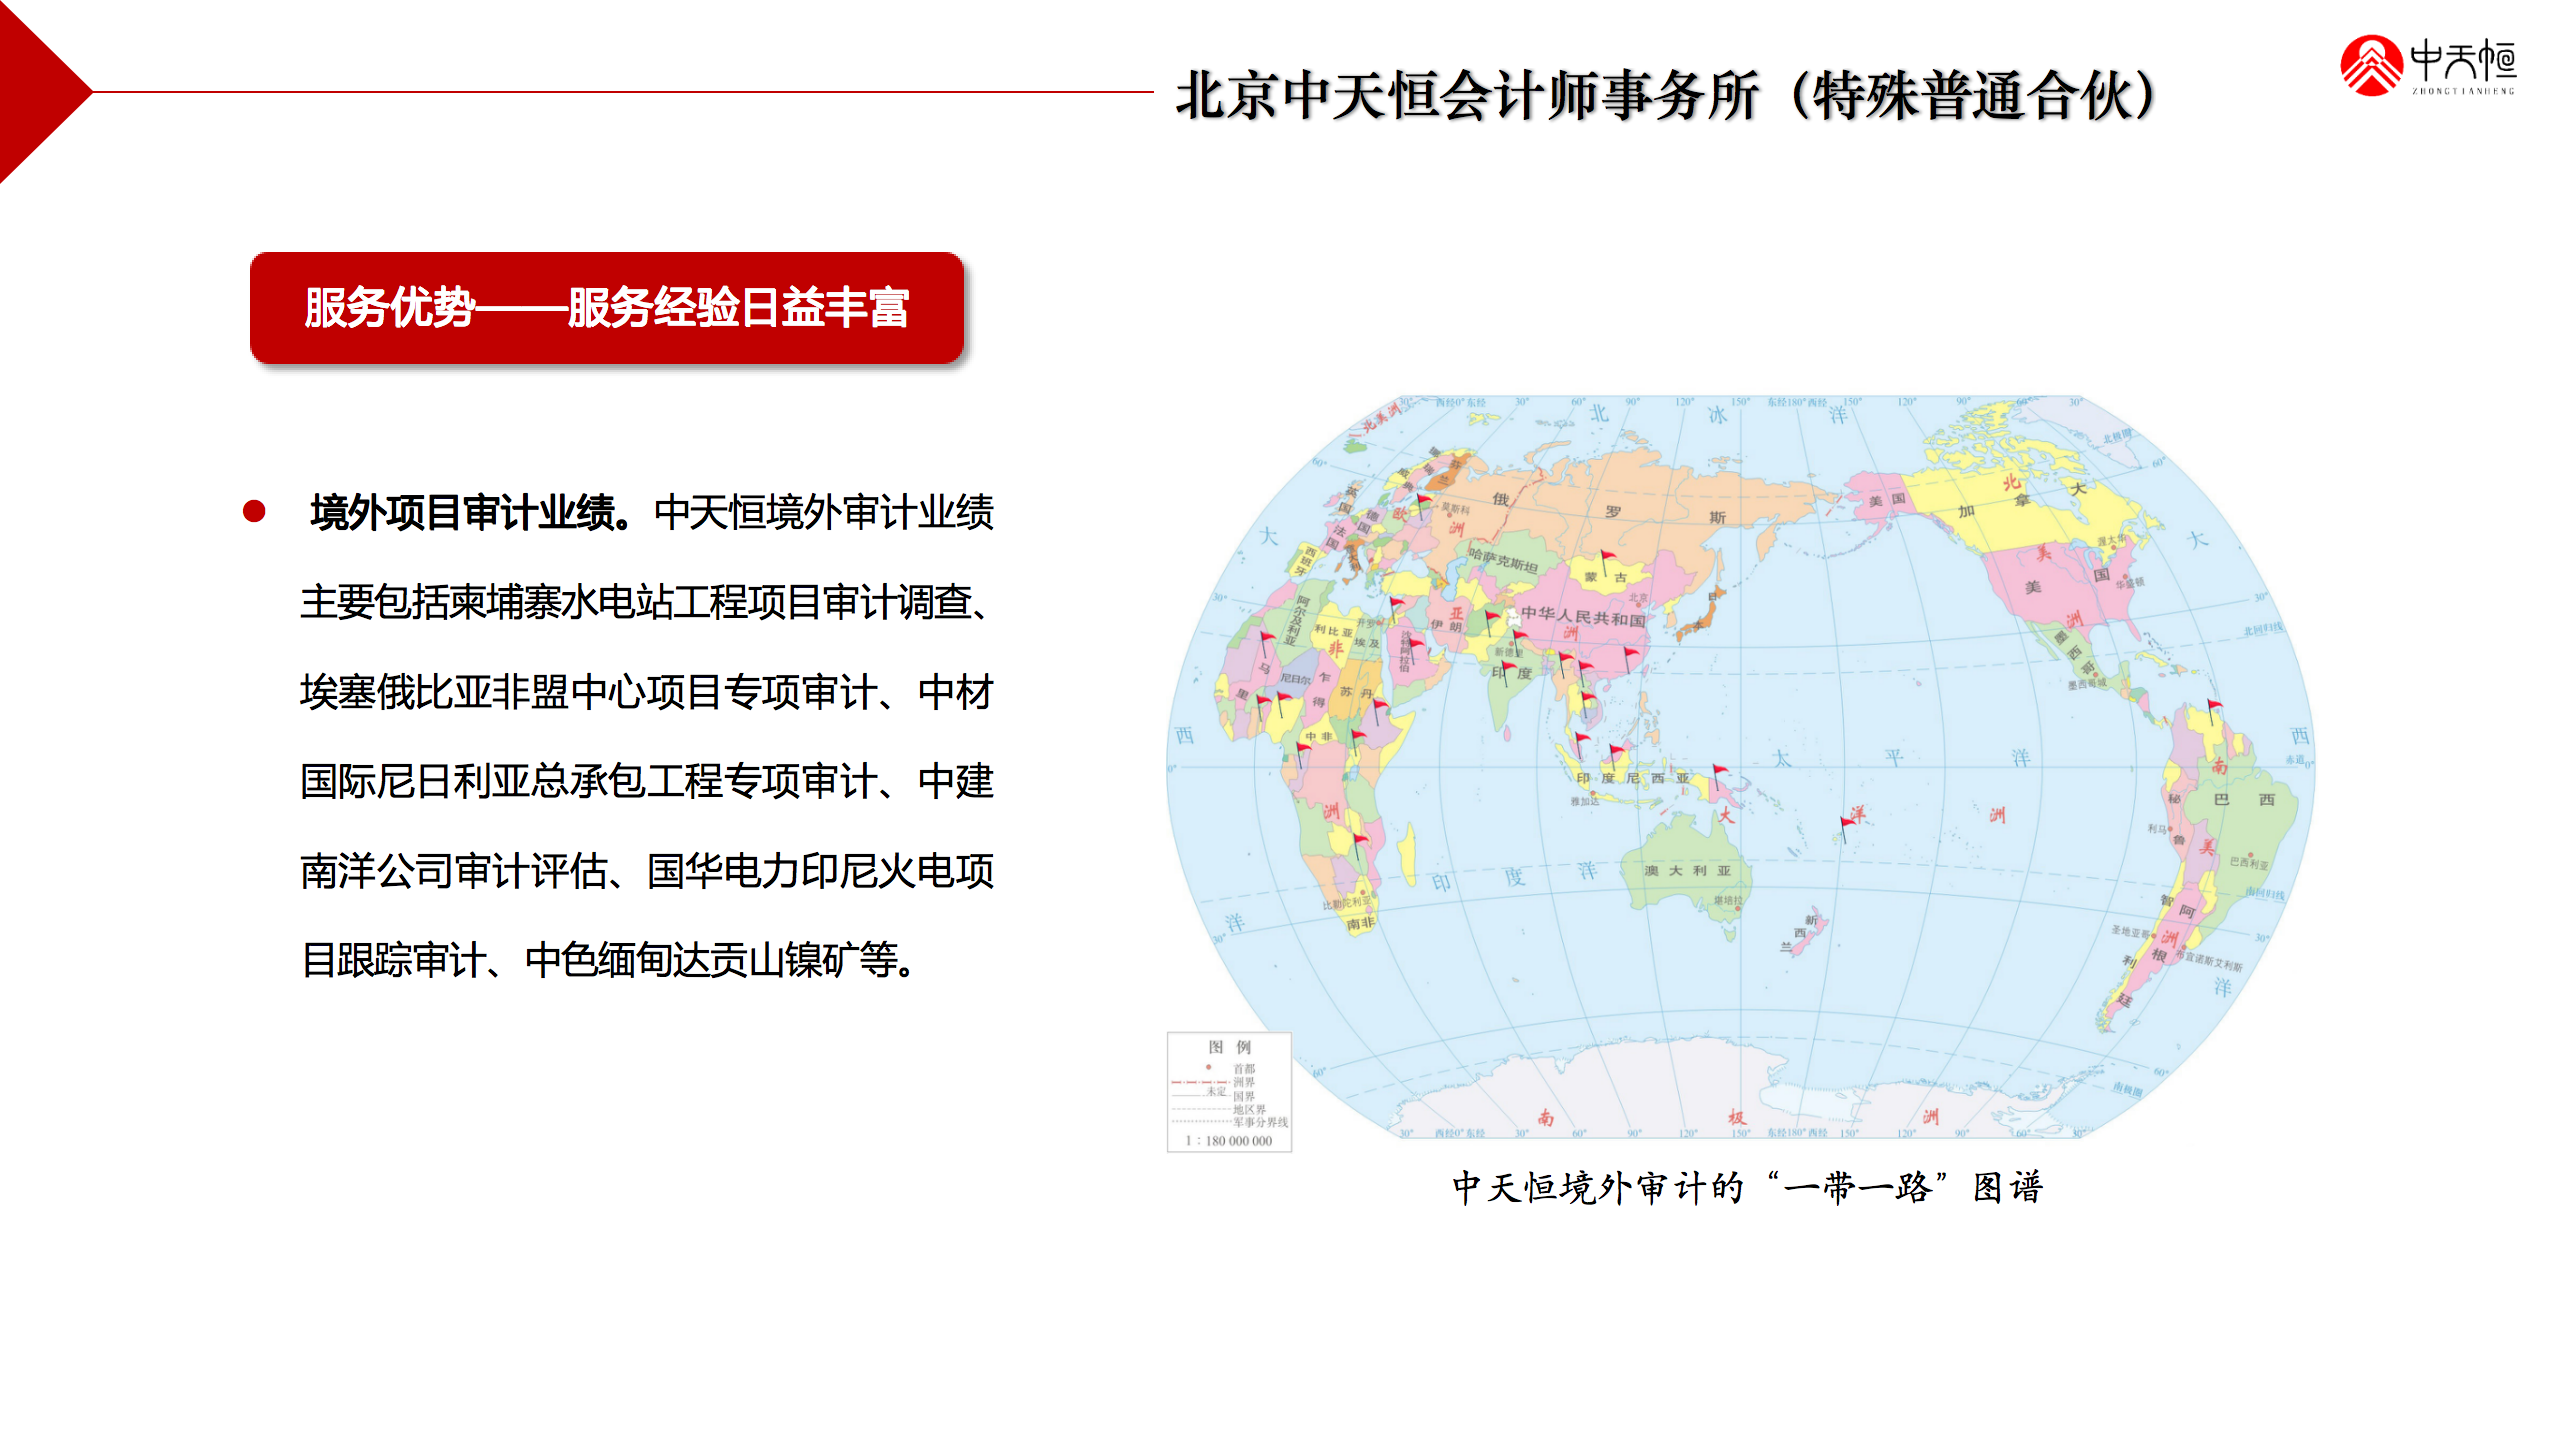2560x1440 pixels.
Task: Click the line 埃塞俄比亚非盟中心项目专项审计、中材
Action: 647,692
